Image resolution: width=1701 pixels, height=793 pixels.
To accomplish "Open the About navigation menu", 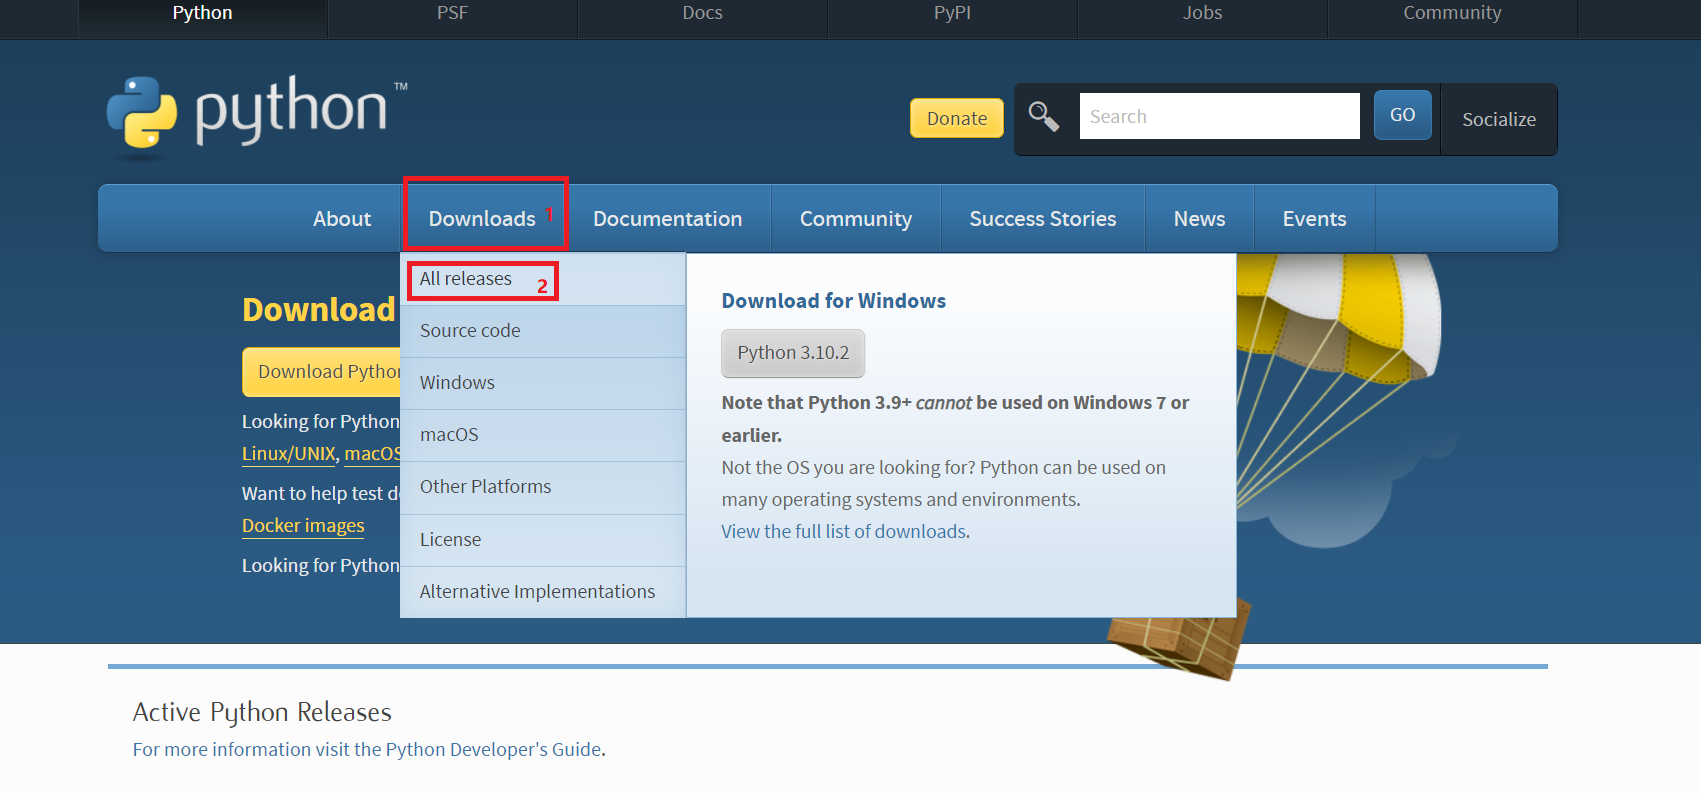I will [342, 219].
